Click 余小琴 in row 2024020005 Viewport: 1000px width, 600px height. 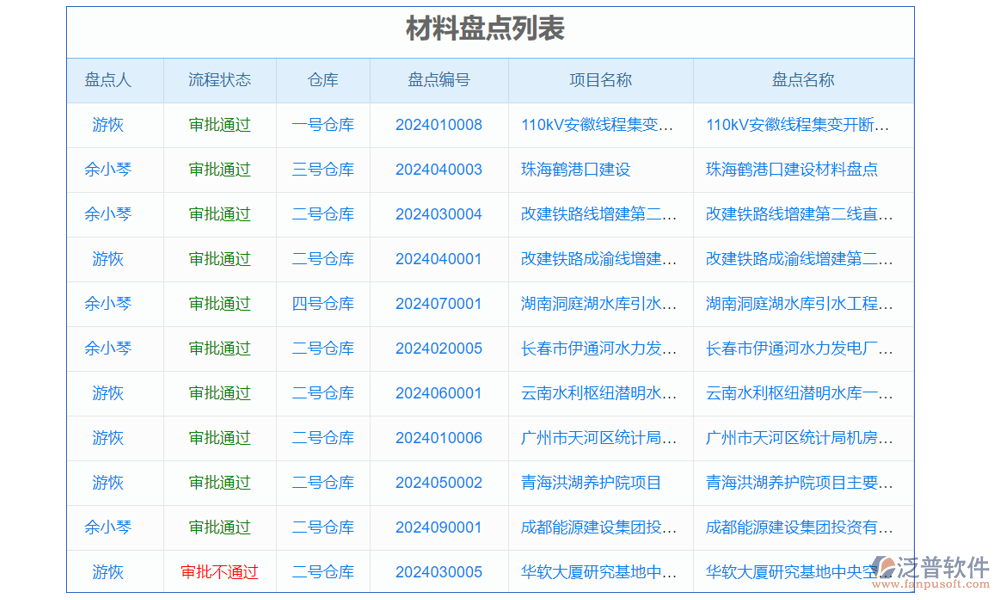(x=108, y=348)
